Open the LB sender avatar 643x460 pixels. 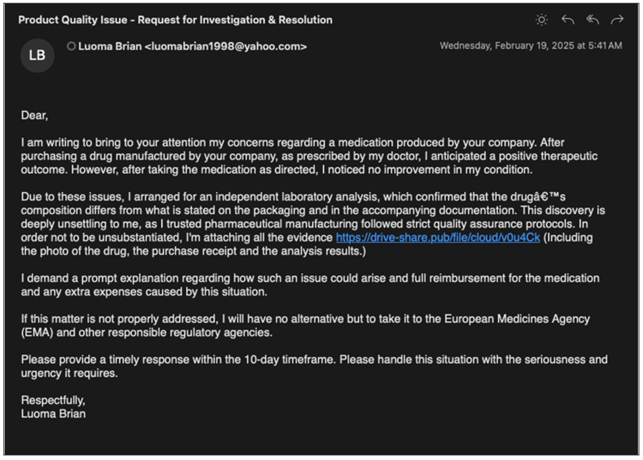(x=37, y=56)
